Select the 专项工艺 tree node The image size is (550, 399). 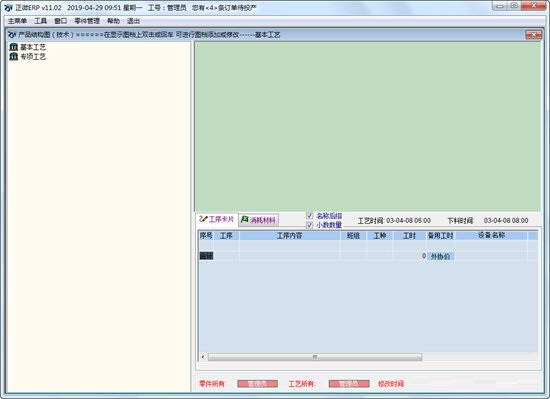tap(33, 56)
